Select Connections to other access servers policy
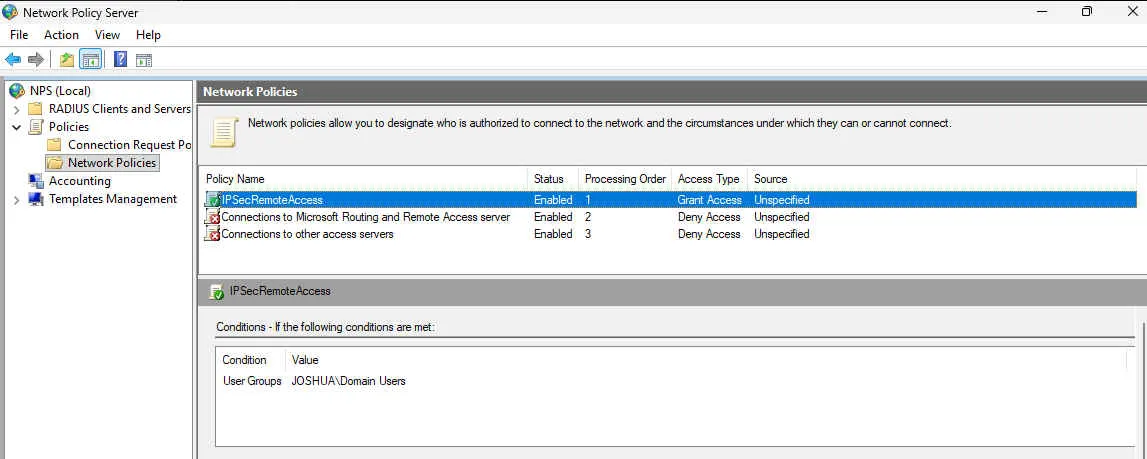 click(x=307, y=234)
